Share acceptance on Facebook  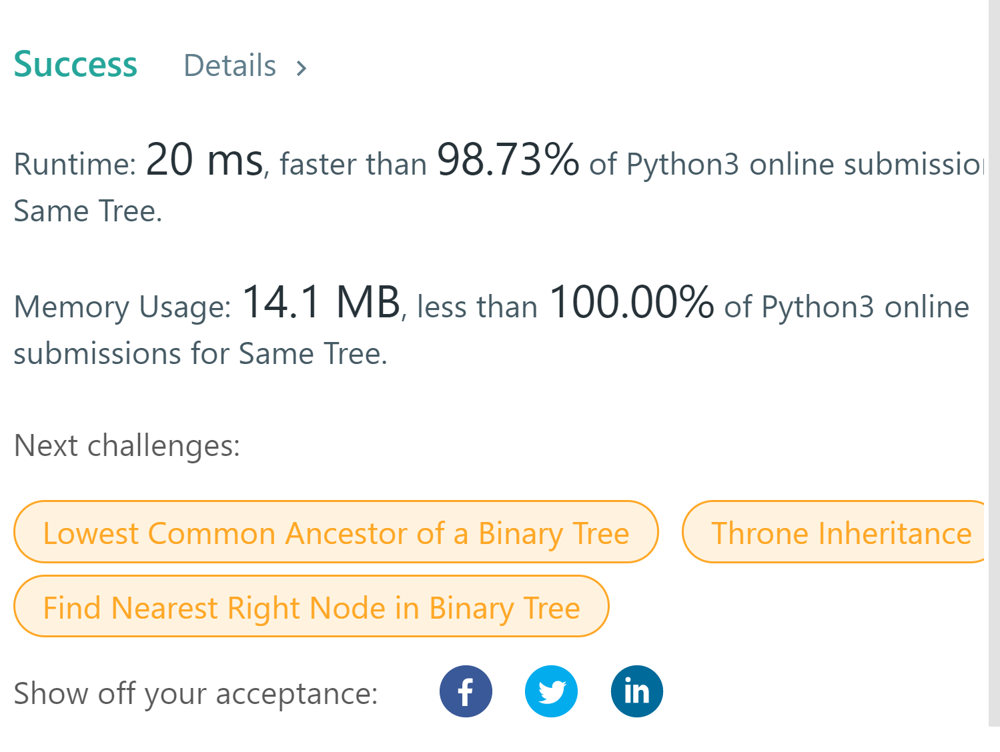pyautogui.click(x=465, y=691)
